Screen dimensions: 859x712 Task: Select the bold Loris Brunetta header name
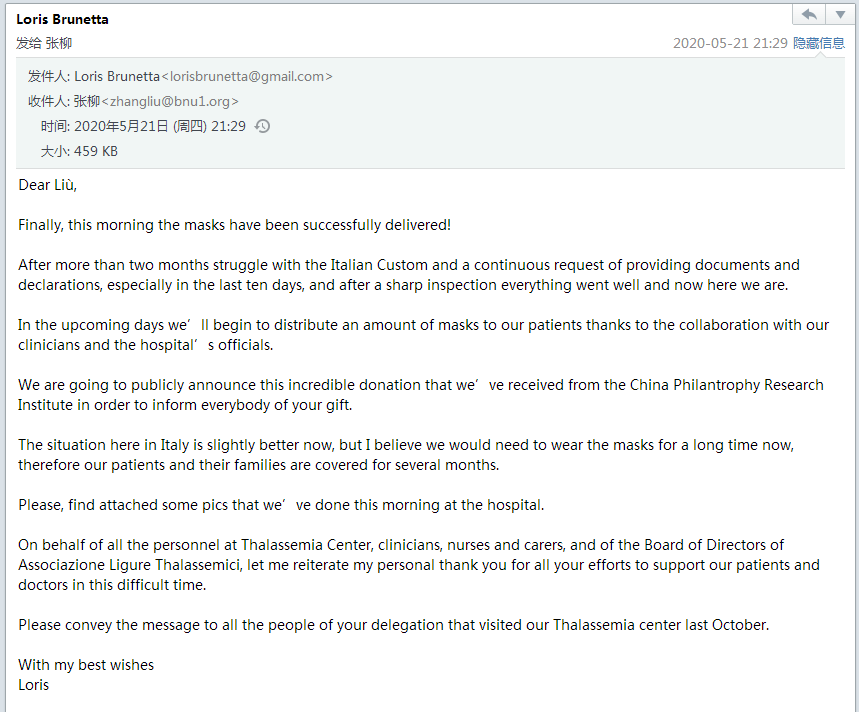click(x=63, y=19)
